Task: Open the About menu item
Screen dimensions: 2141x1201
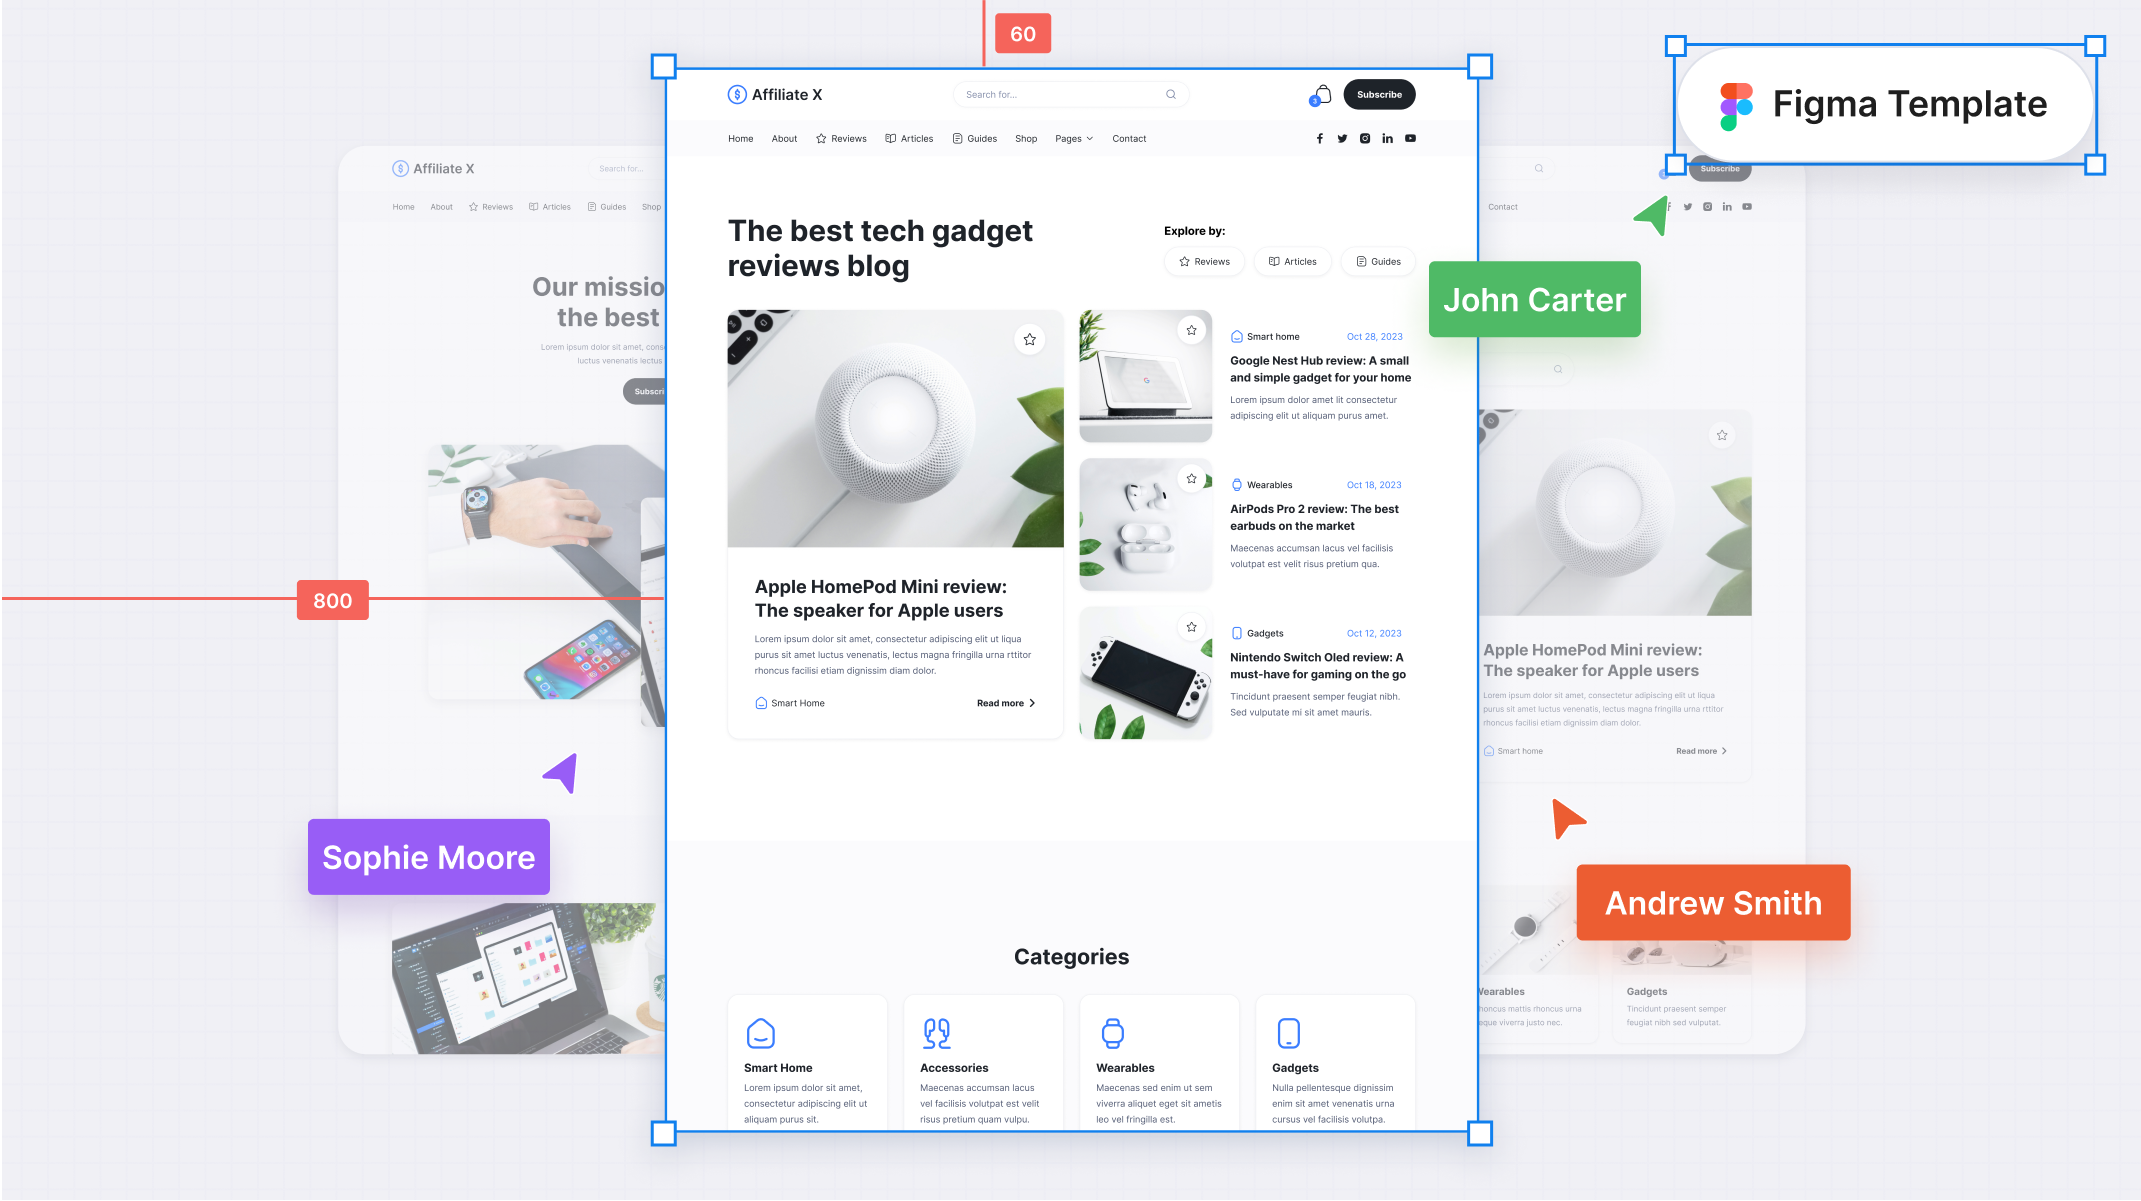Action: 784,138
